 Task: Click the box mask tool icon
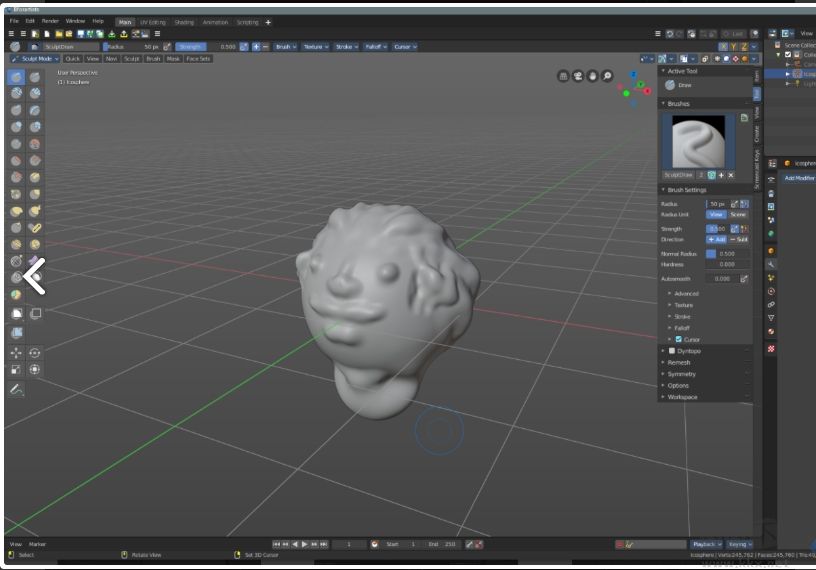tap(17, 313)
